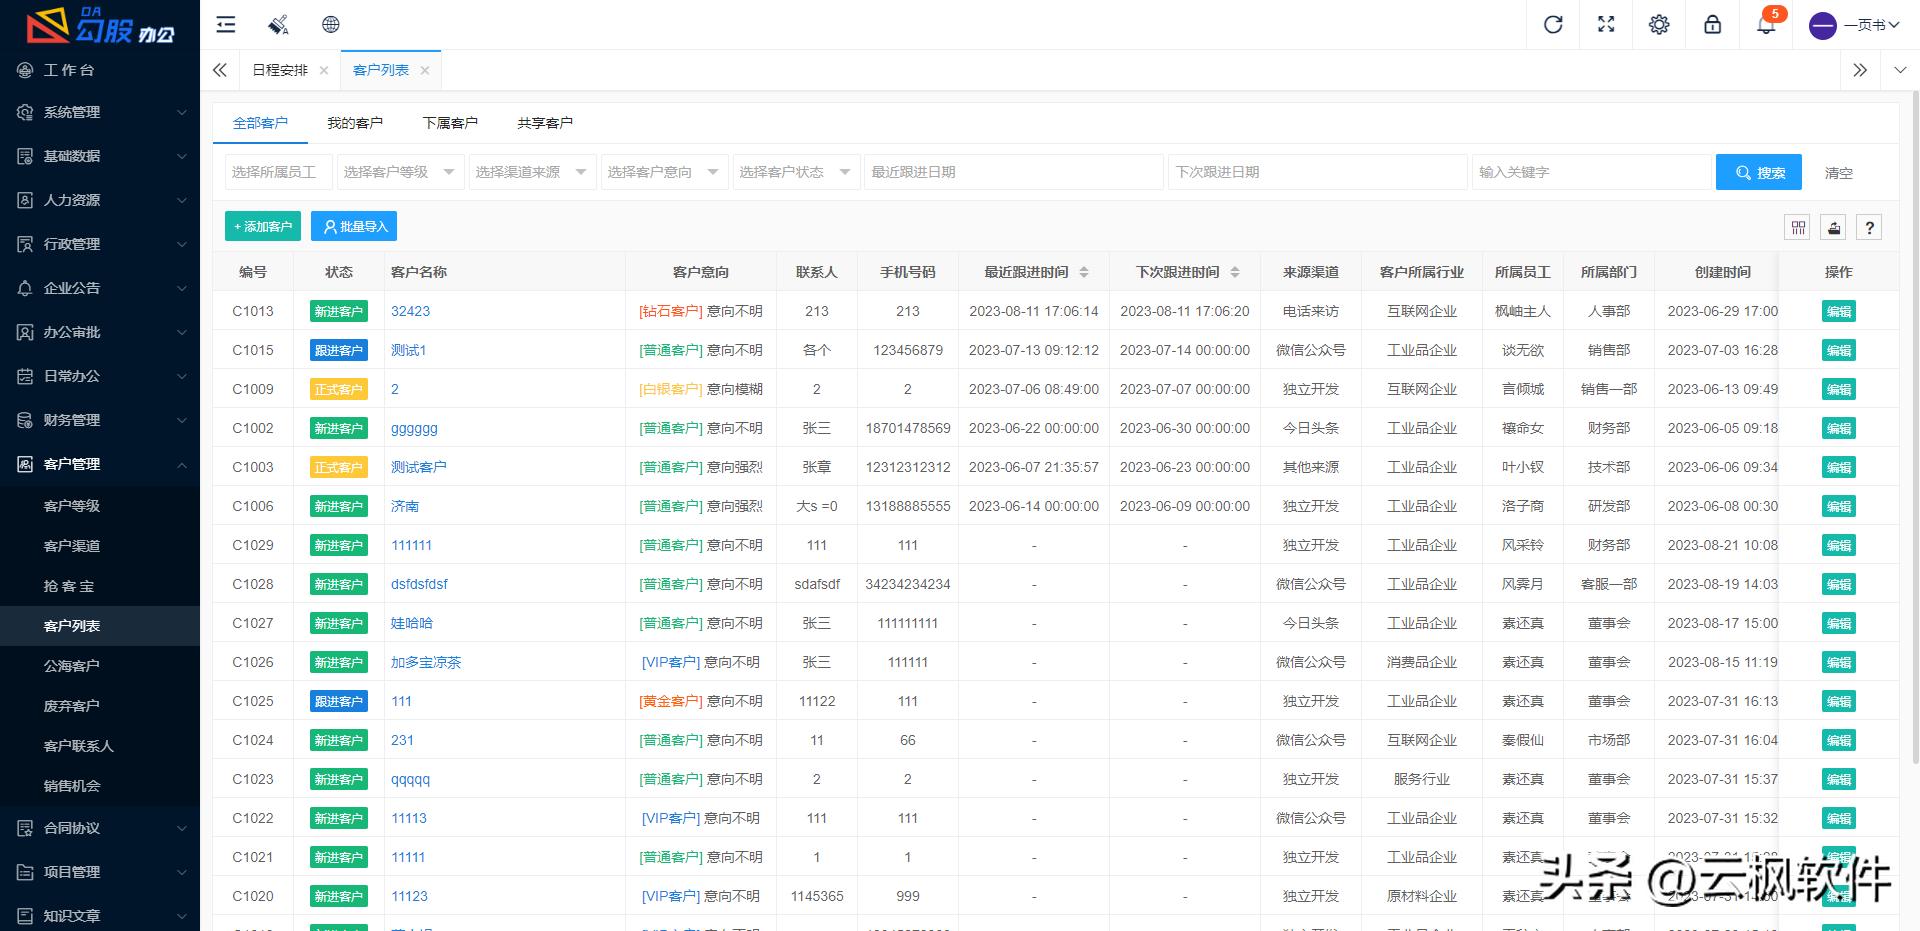
Task: Switch to the 日程安排 tab
Action: tap(280, 70)
